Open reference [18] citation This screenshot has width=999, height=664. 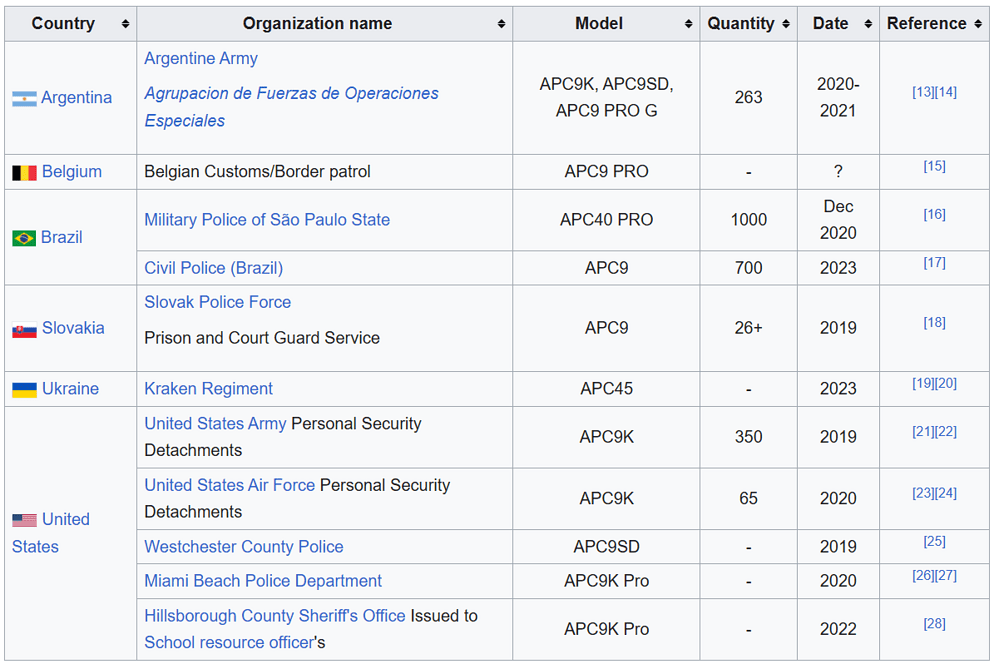pyautogui.click(x=935, y=322)
